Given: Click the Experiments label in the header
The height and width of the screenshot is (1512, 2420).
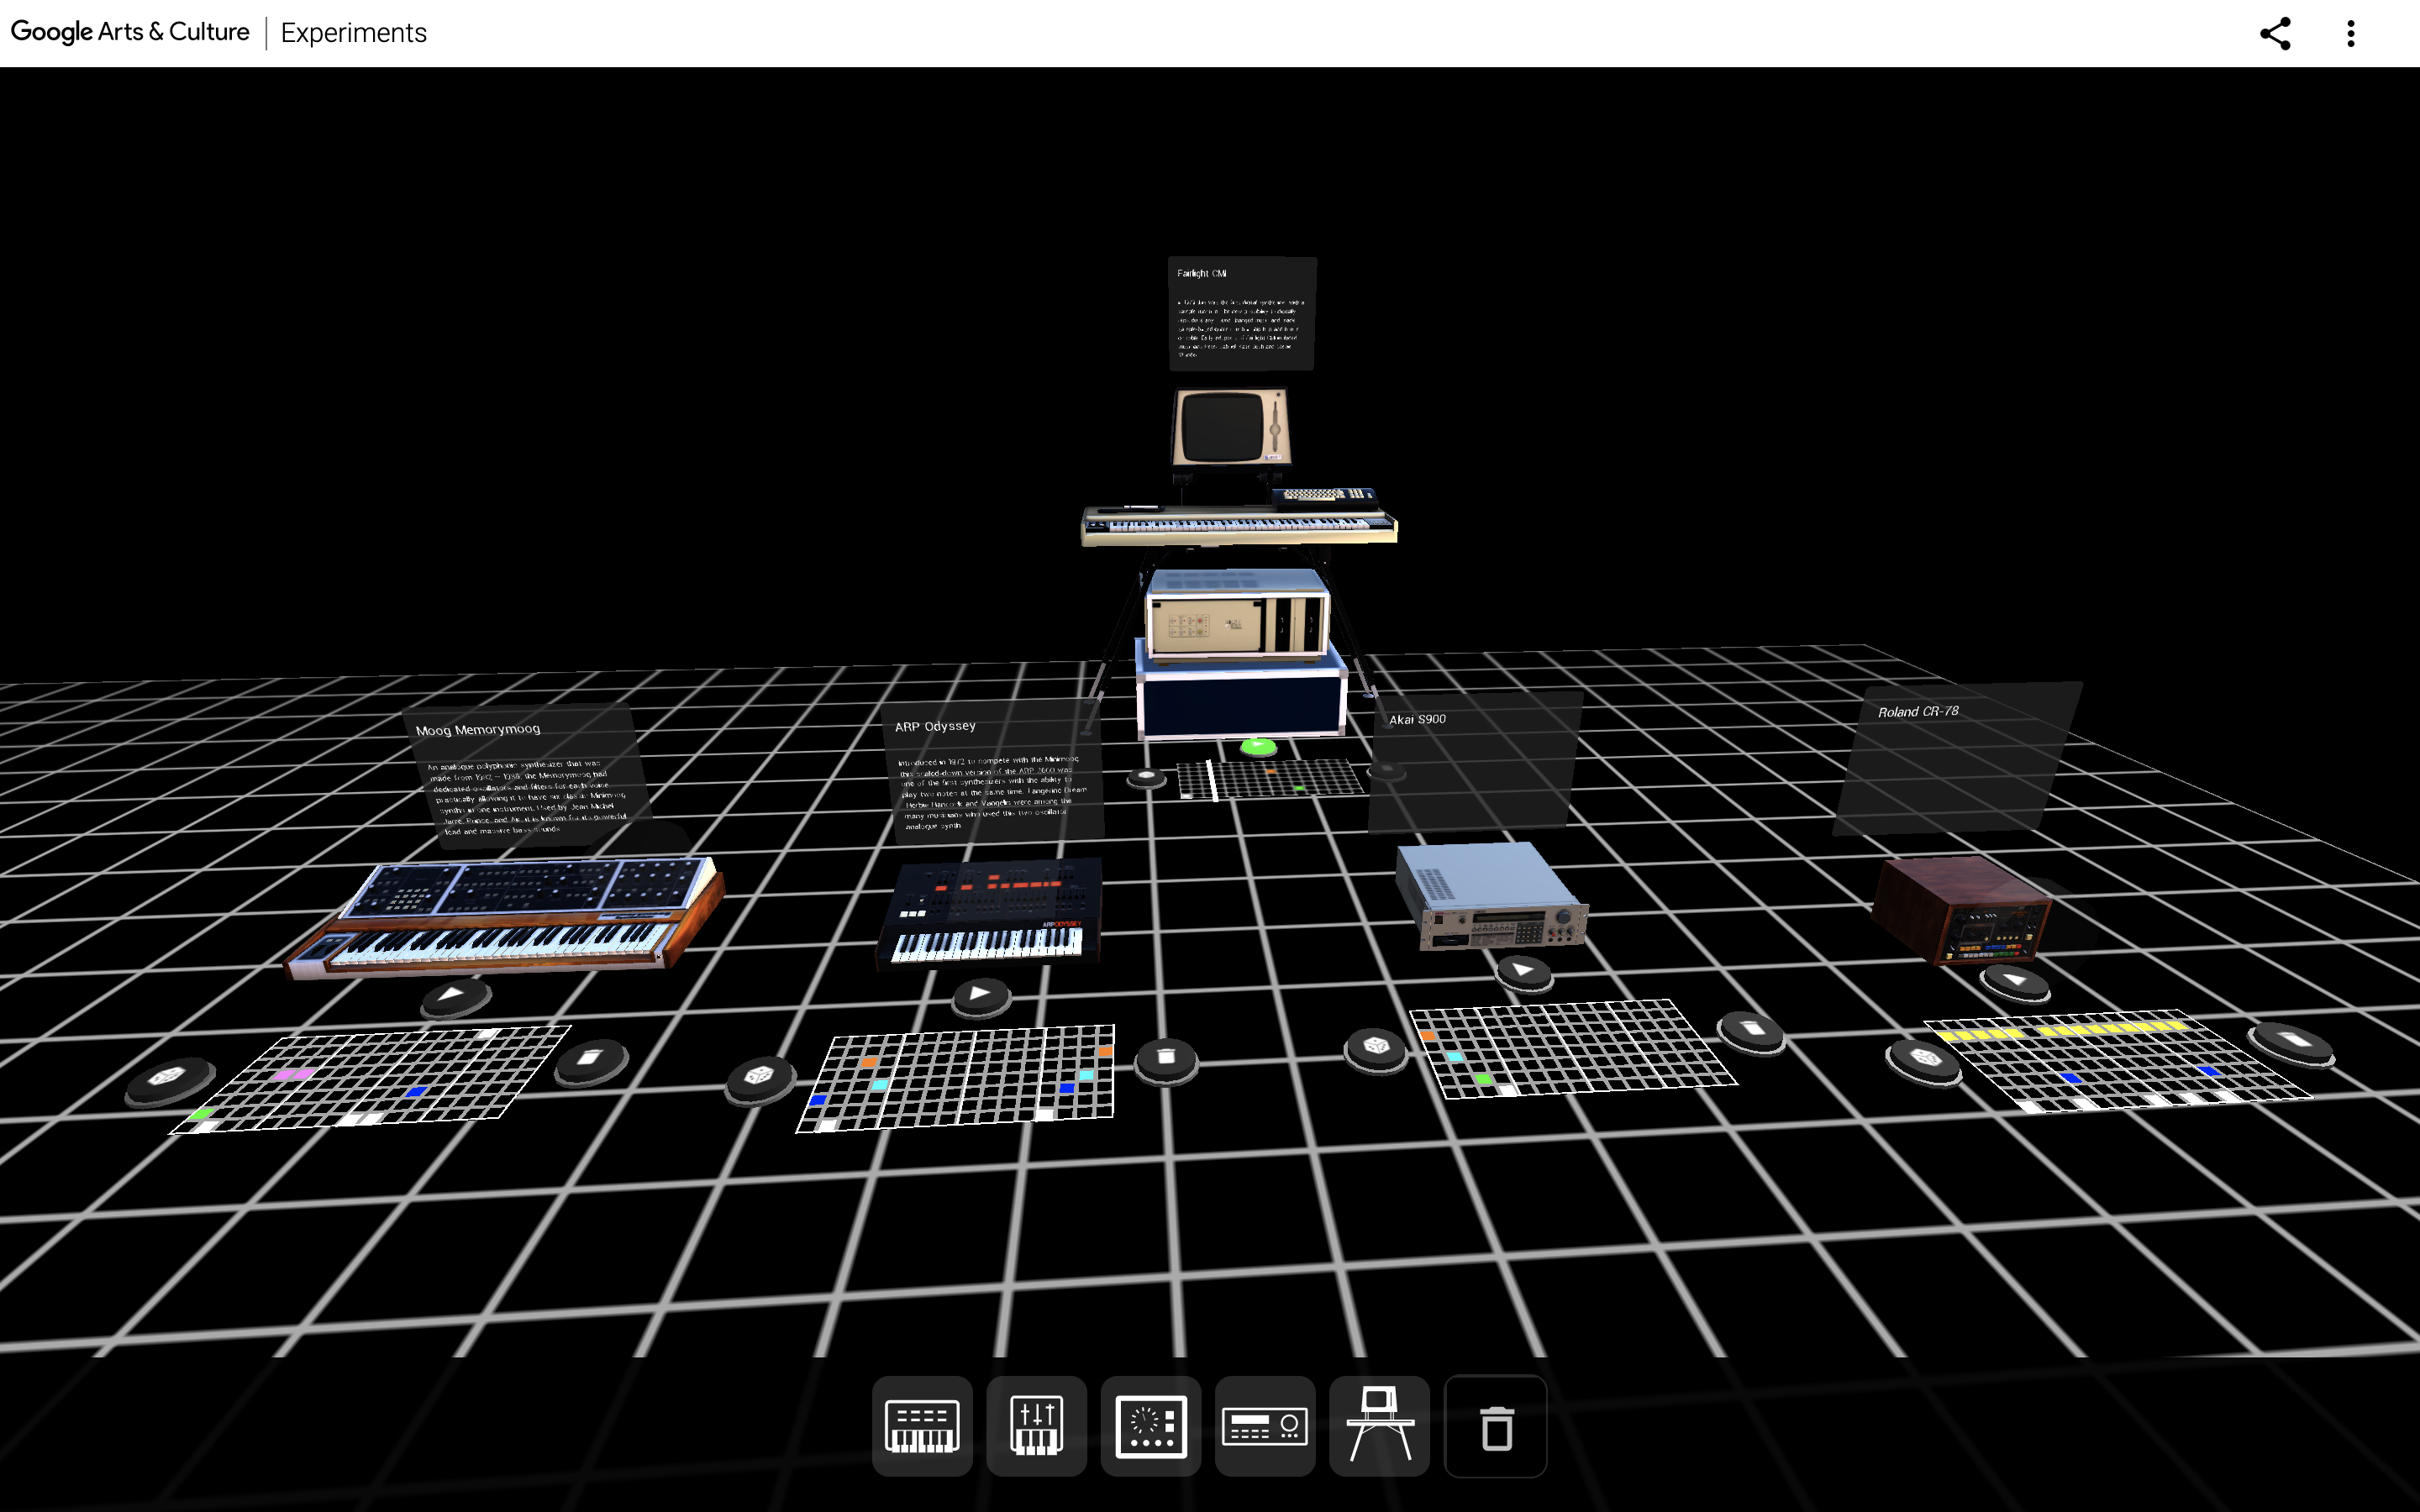Looking at the screenshot, I should click(353, 32).
